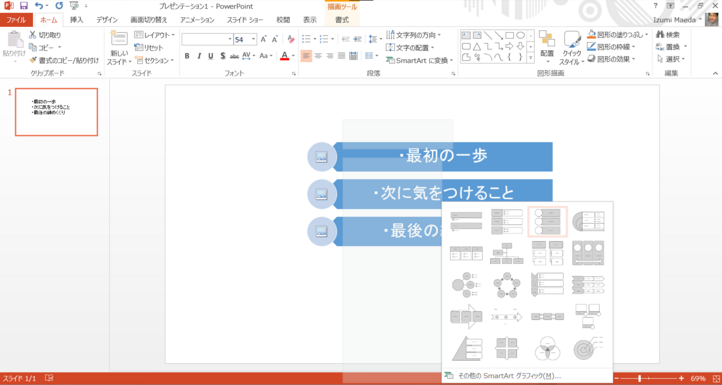Image resolution: width=722 pixels, height=385 pixels.
Task: Clear all formatting eraser icon
Action: [x=291, y=40]
